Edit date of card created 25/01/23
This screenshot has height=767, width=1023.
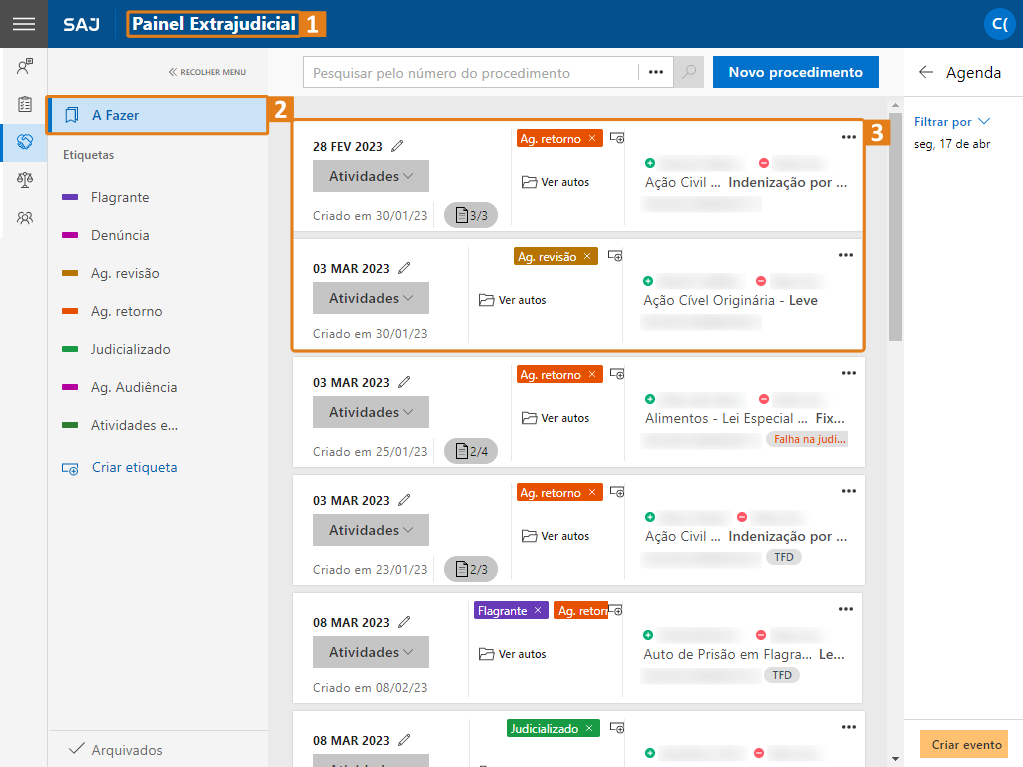(x=405, y=382)
